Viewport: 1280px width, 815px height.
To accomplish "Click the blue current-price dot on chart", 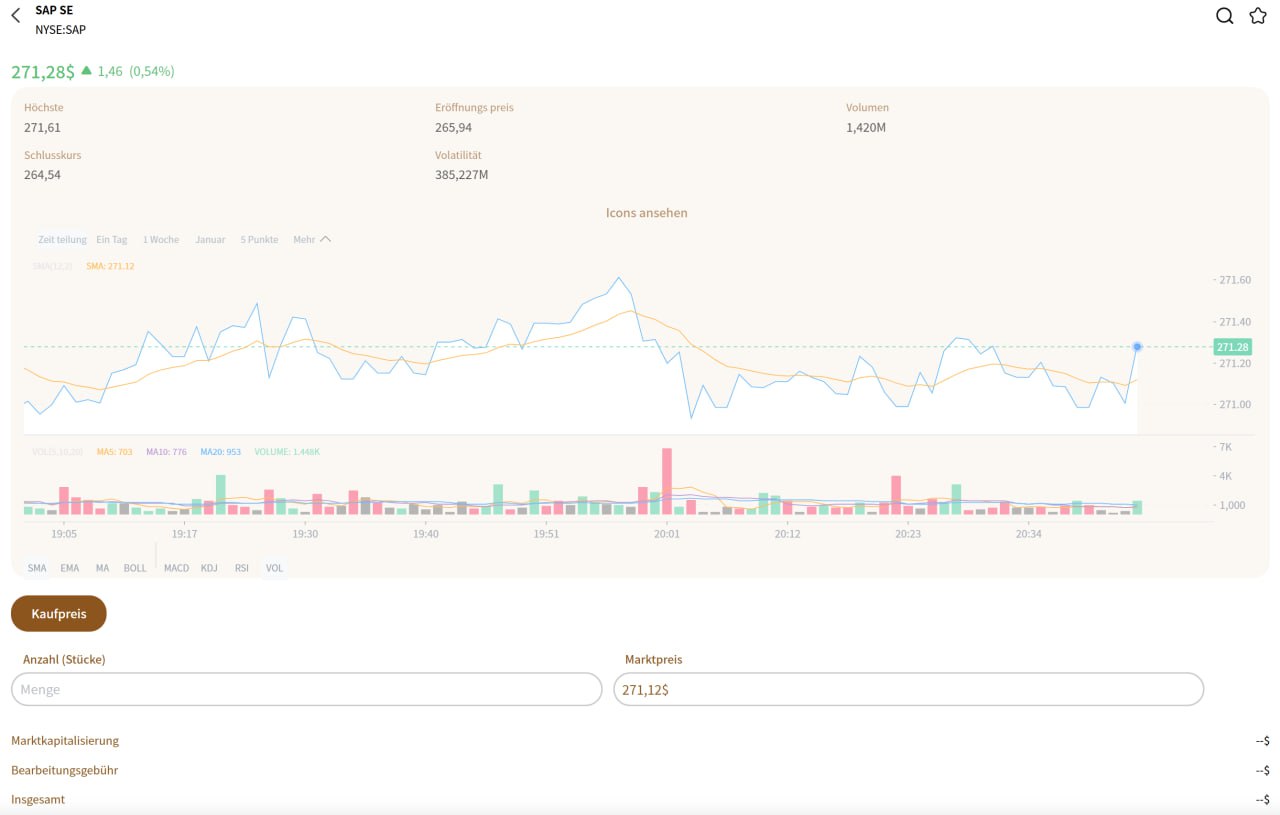I will coord(1137,347).
